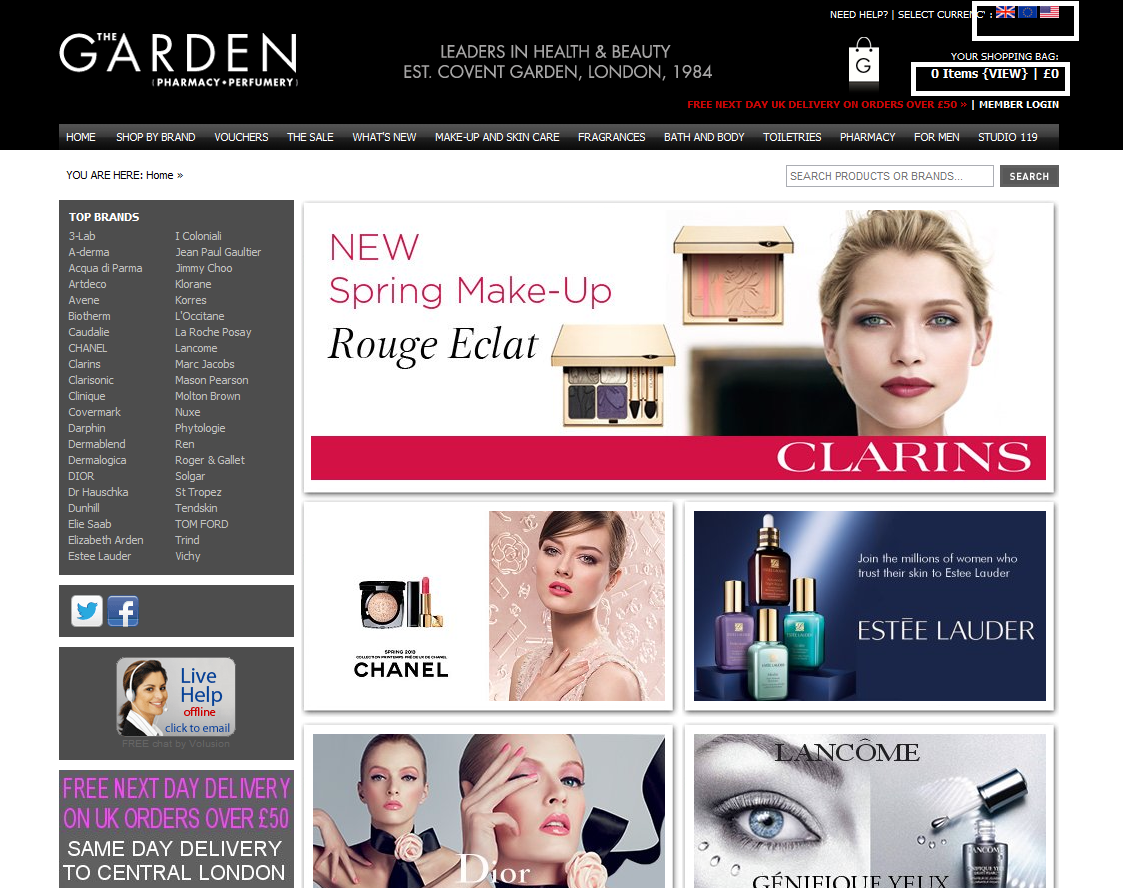Viewport: 1123px width, 888px height.
Task: Select Jean Paul Gaultier brand
Action: 218,252
